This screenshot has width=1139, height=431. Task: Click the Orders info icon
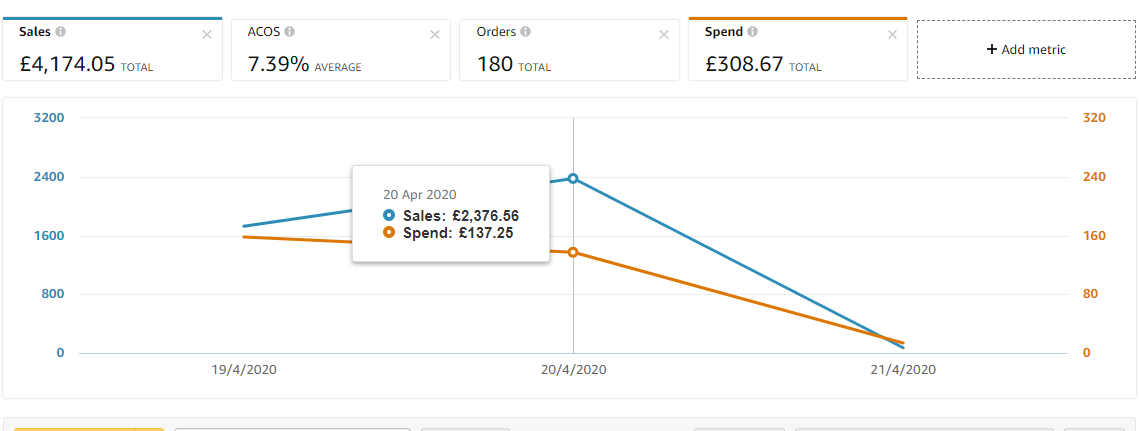click(x=526, y=32)
